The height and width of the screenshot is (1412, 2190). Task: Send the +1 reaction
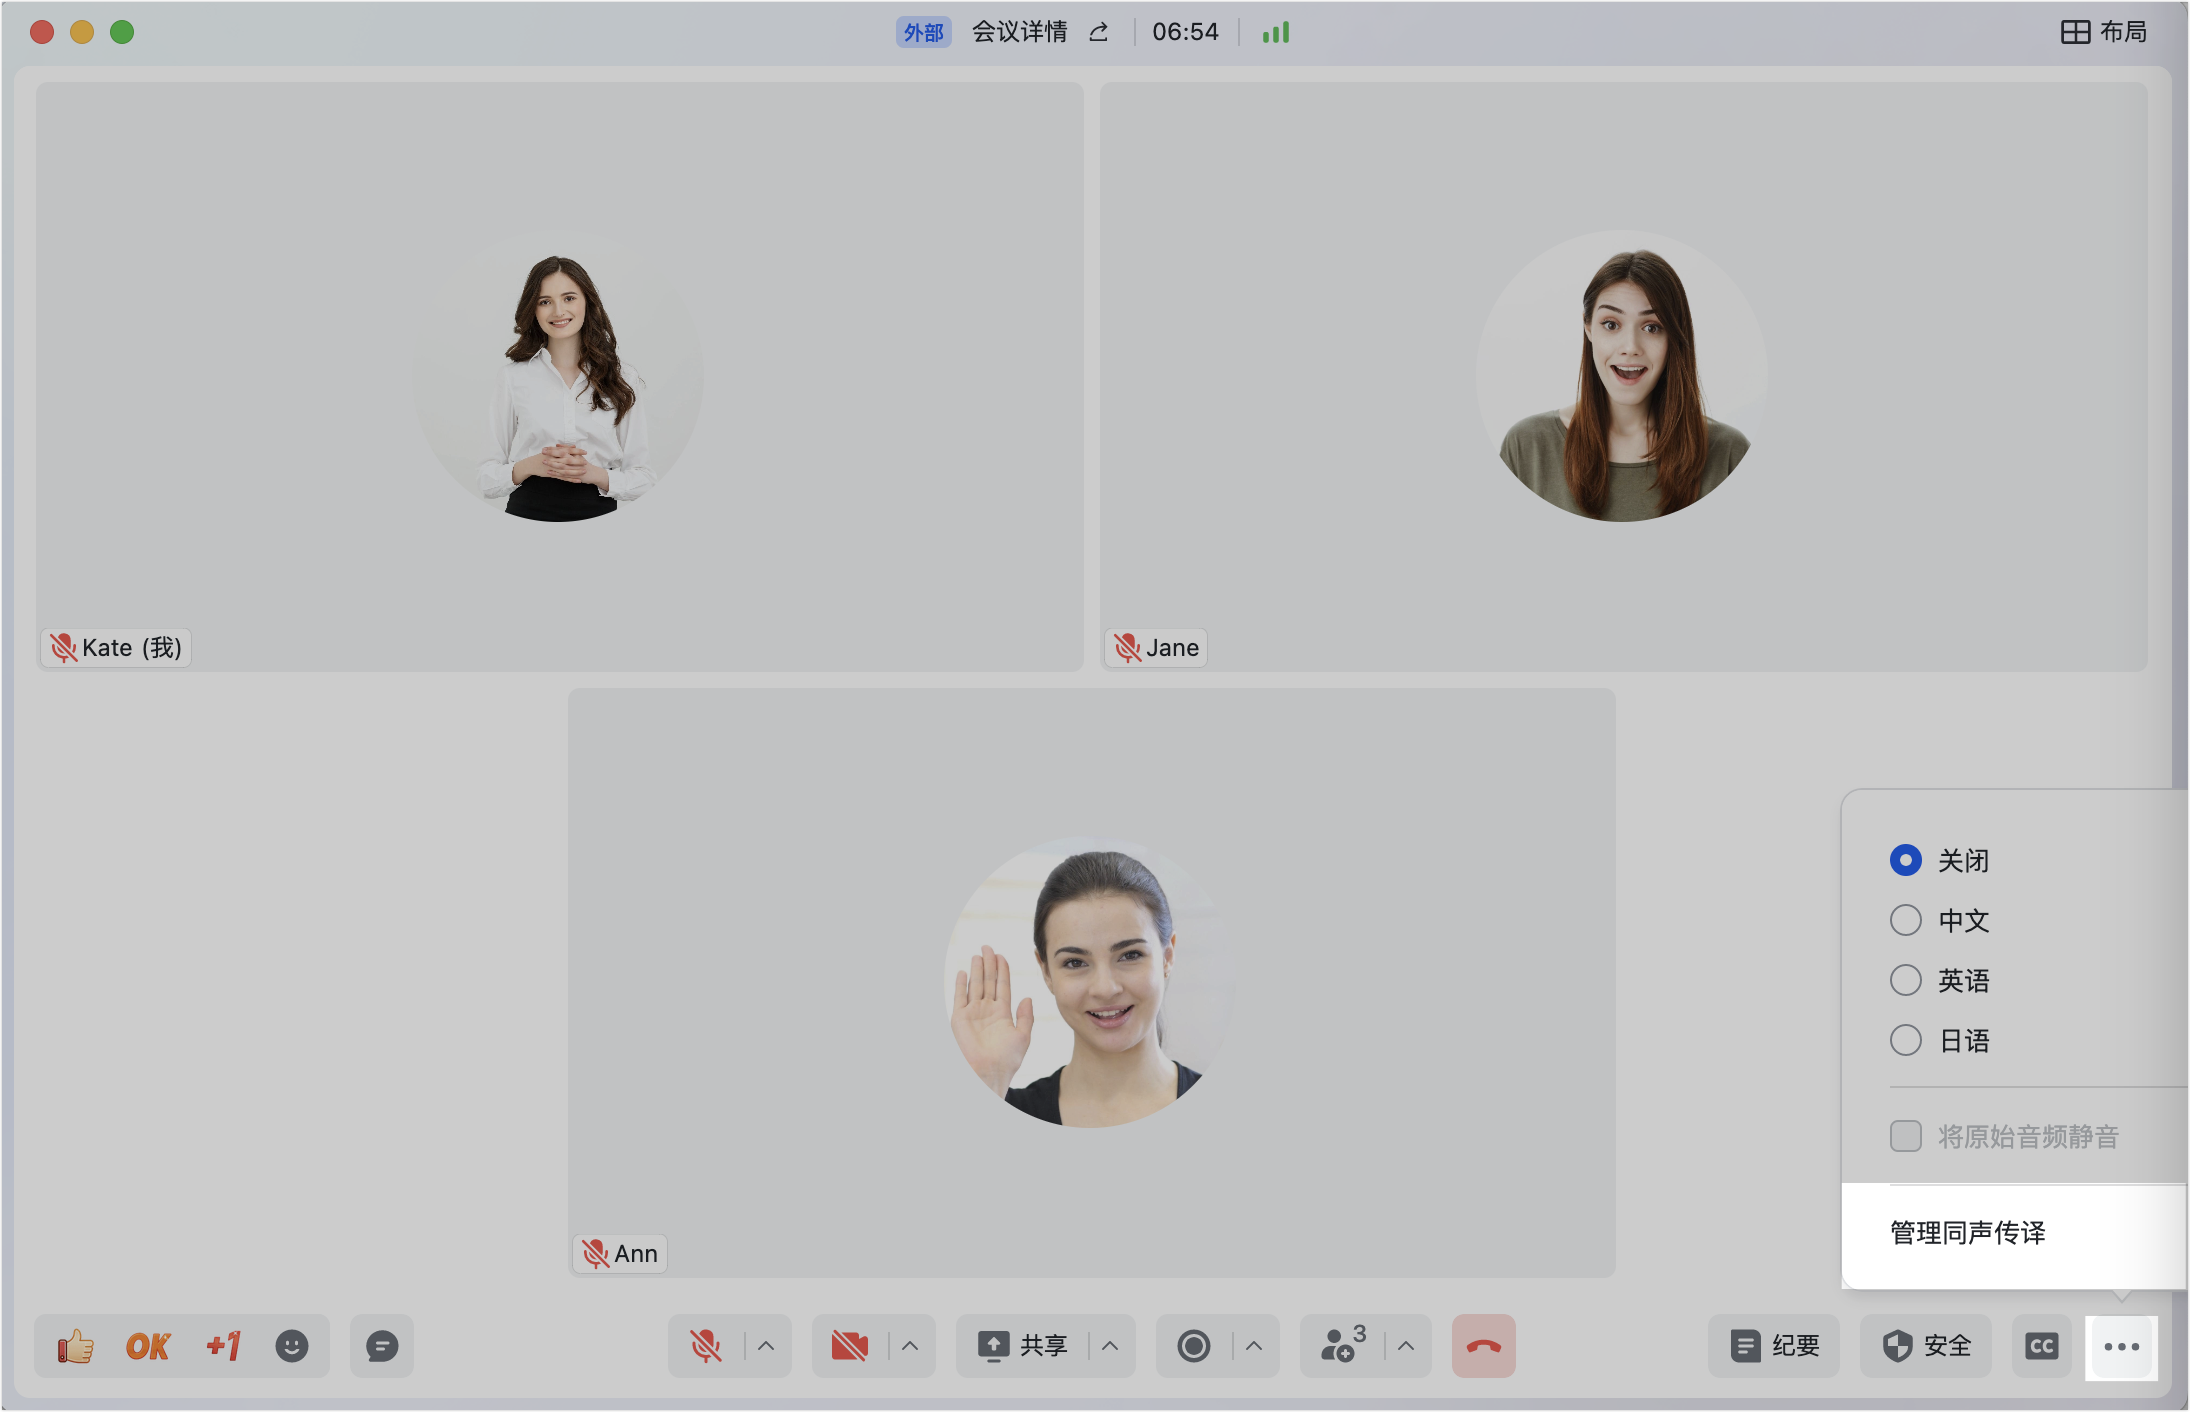pos(223,1346)
